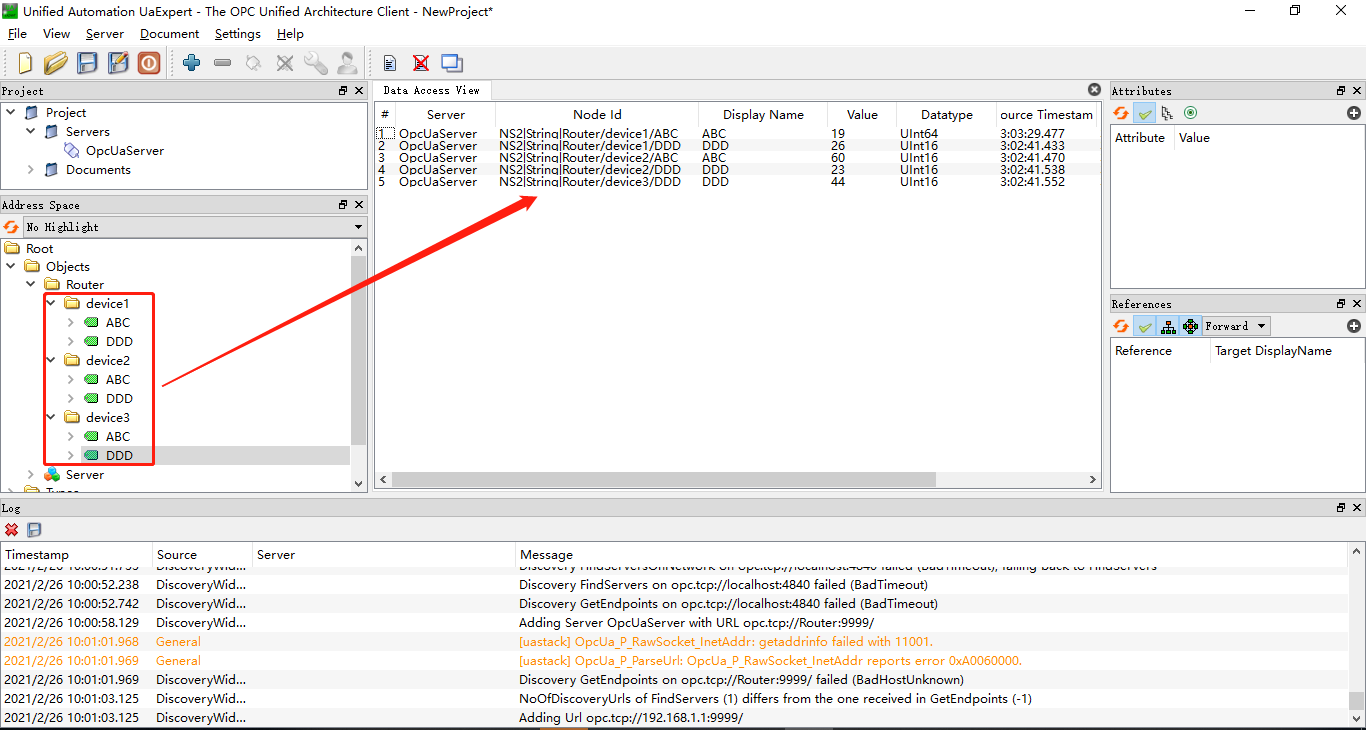
Task: Toggle the green checkmark in References toolbar
Action: [x=1144, y=326]
